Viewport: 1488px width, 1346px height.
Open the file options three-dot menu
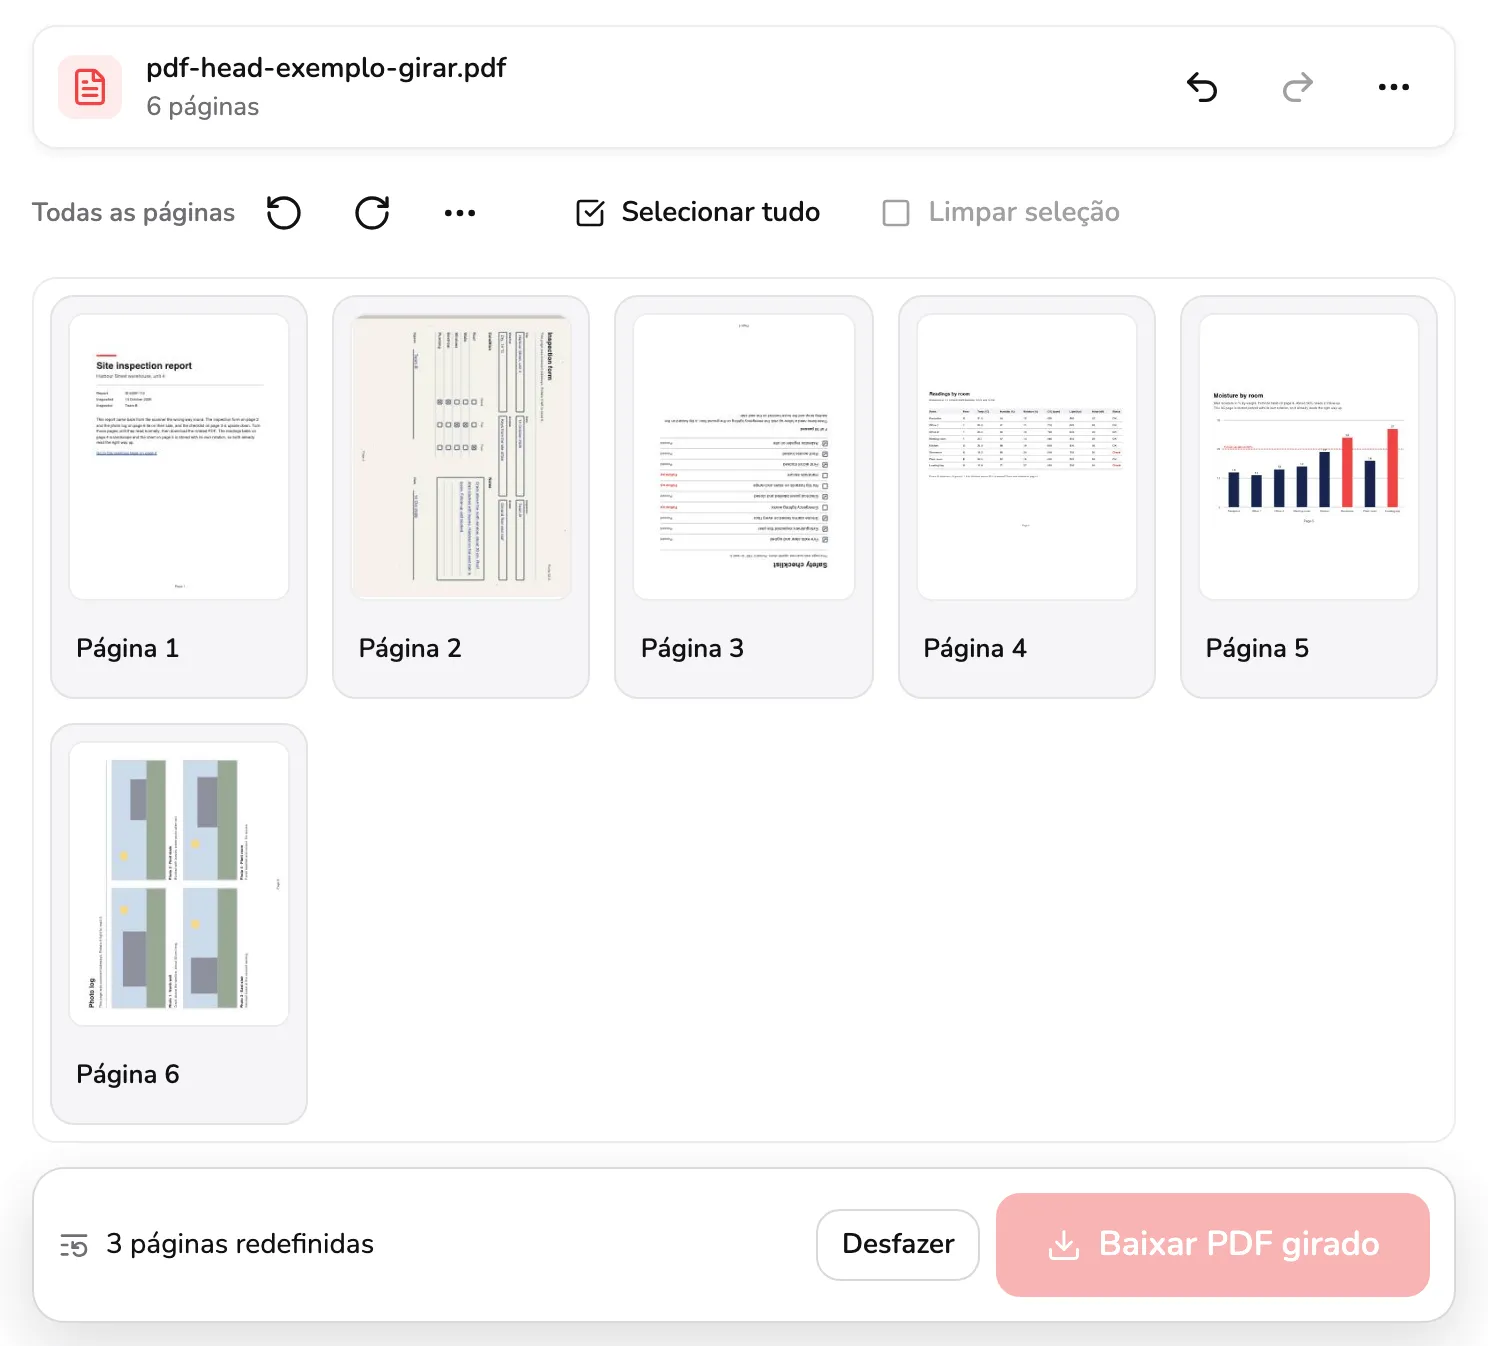[x=1394, y=88]
